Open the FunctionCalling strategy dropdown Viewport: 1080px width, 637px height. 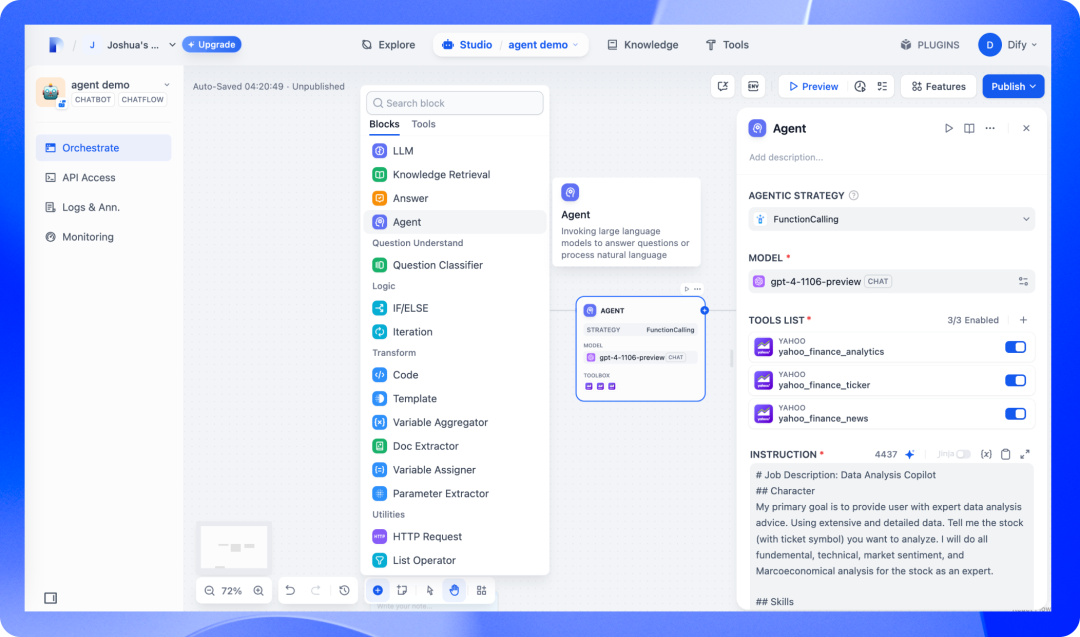point(891,219)
